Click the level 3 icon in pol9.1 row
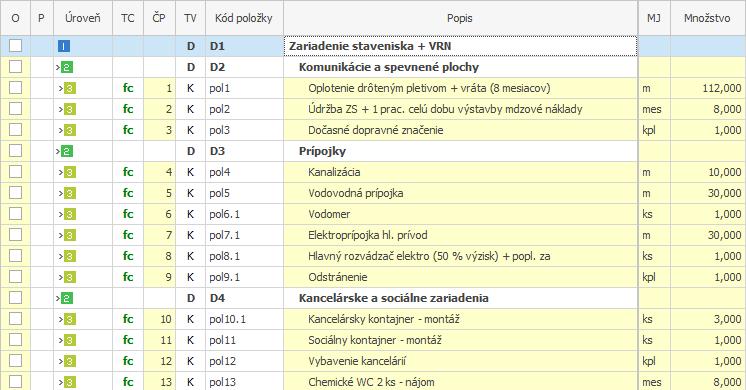Screen dimensions: 746x390 pos(69,277)
